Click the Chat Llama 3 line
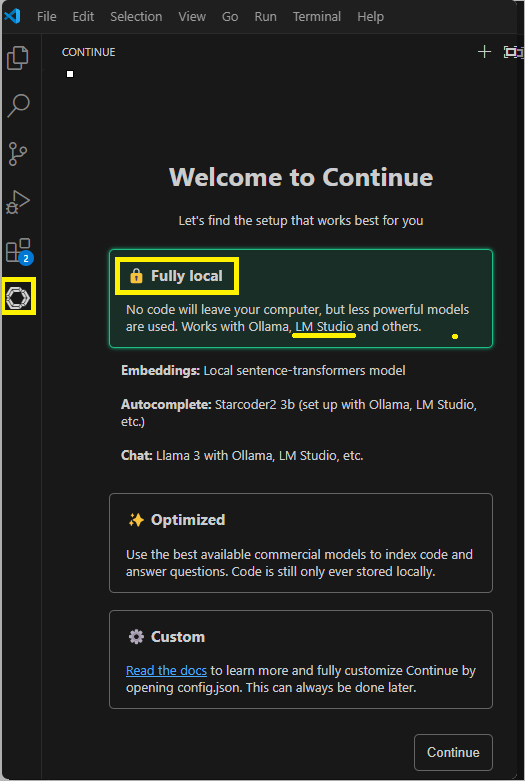Image resolution: width=525 pixels, height=781 pixels. tap(242, 455)
